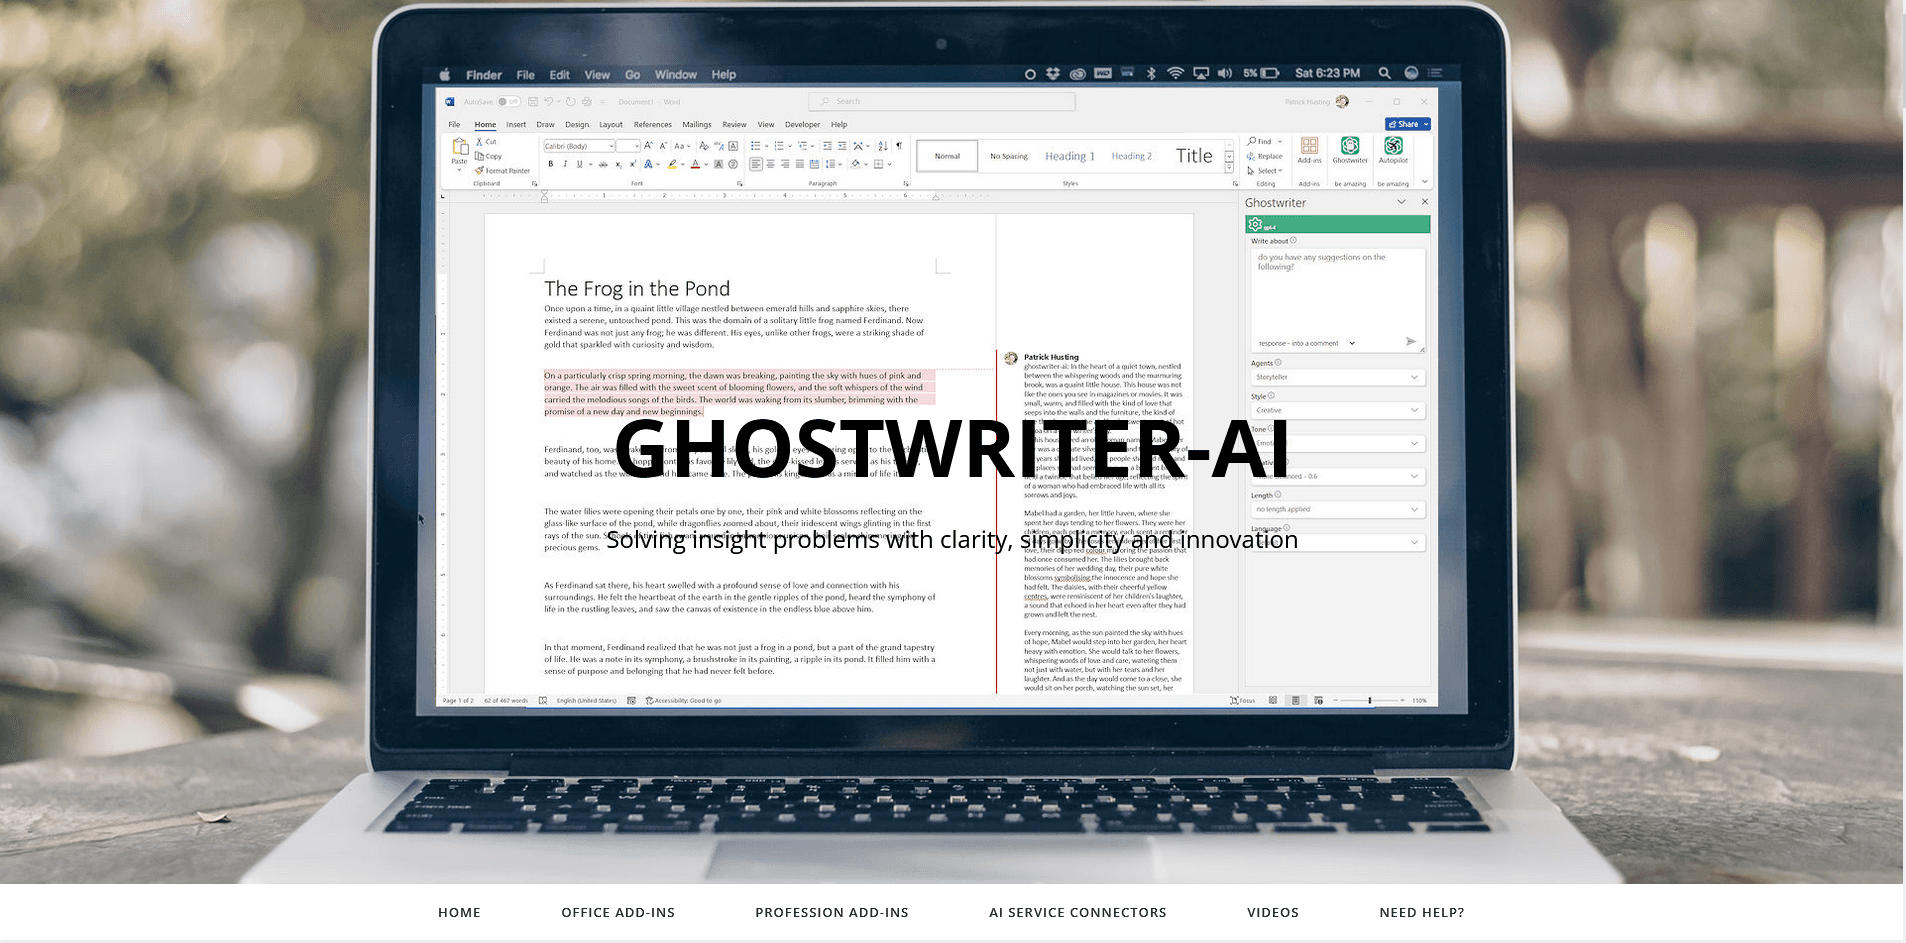Click the numbered list icon

[x=779, y=146]
